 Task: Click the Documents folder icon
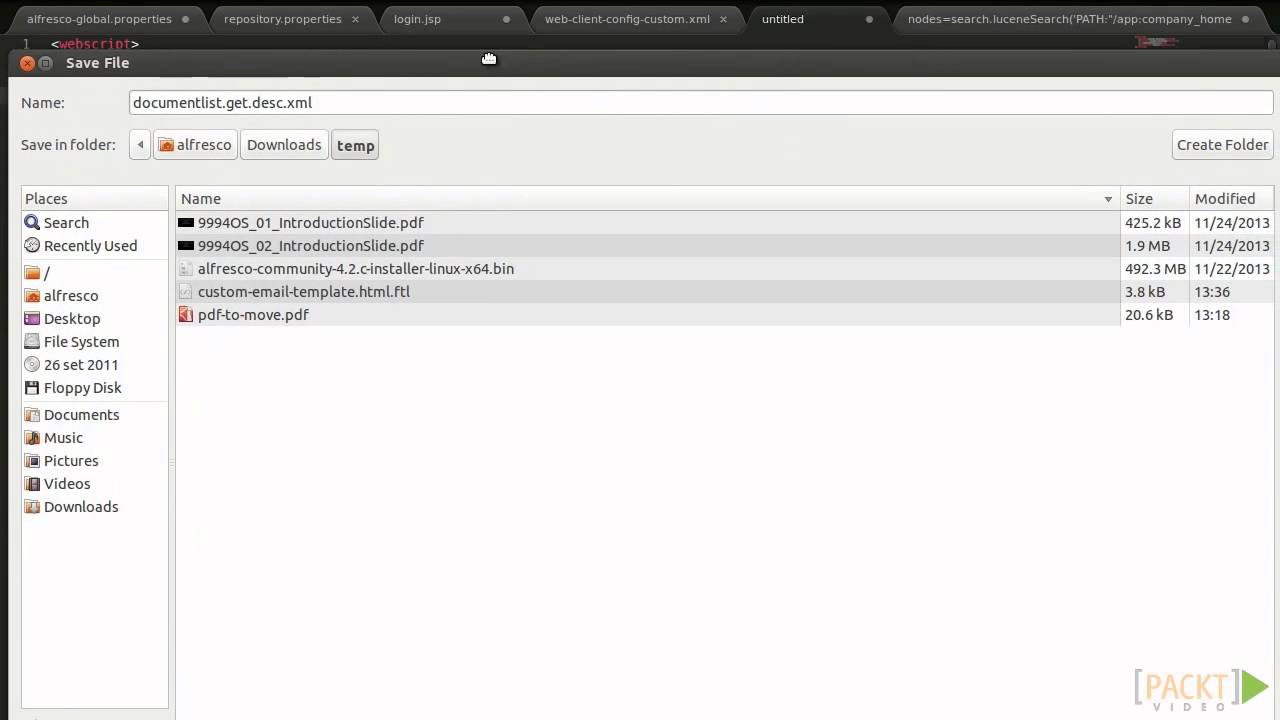(x=32, y=415)
